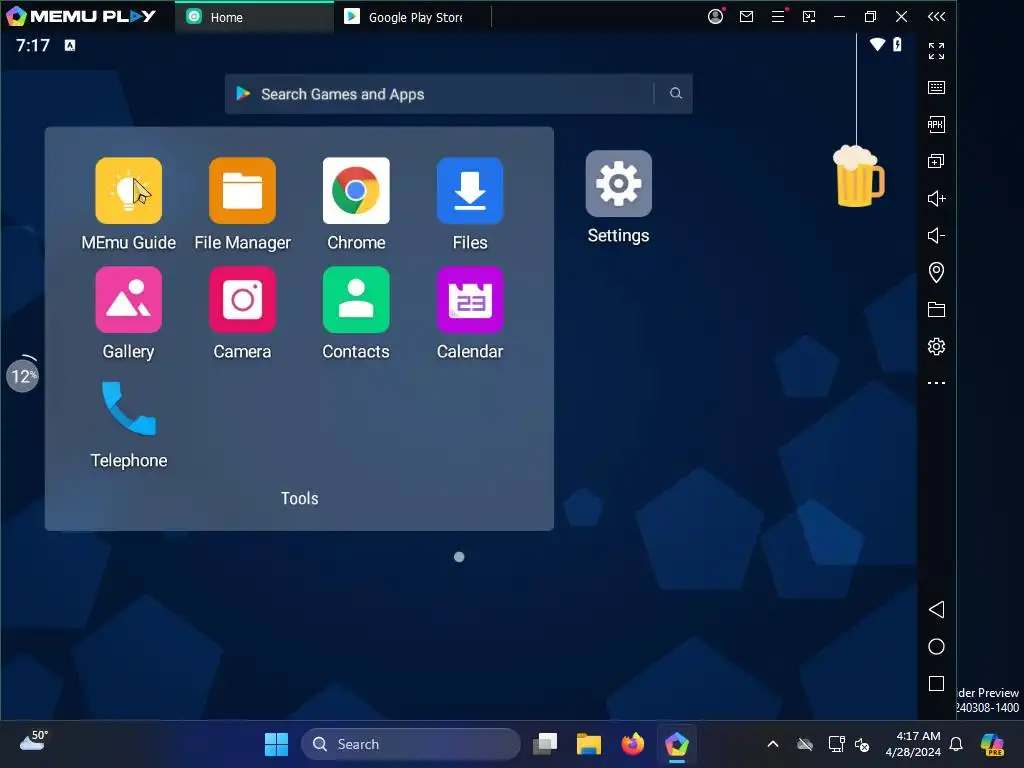
Task: Click the 12% performance floating bubble
Action: coord(23,376)
